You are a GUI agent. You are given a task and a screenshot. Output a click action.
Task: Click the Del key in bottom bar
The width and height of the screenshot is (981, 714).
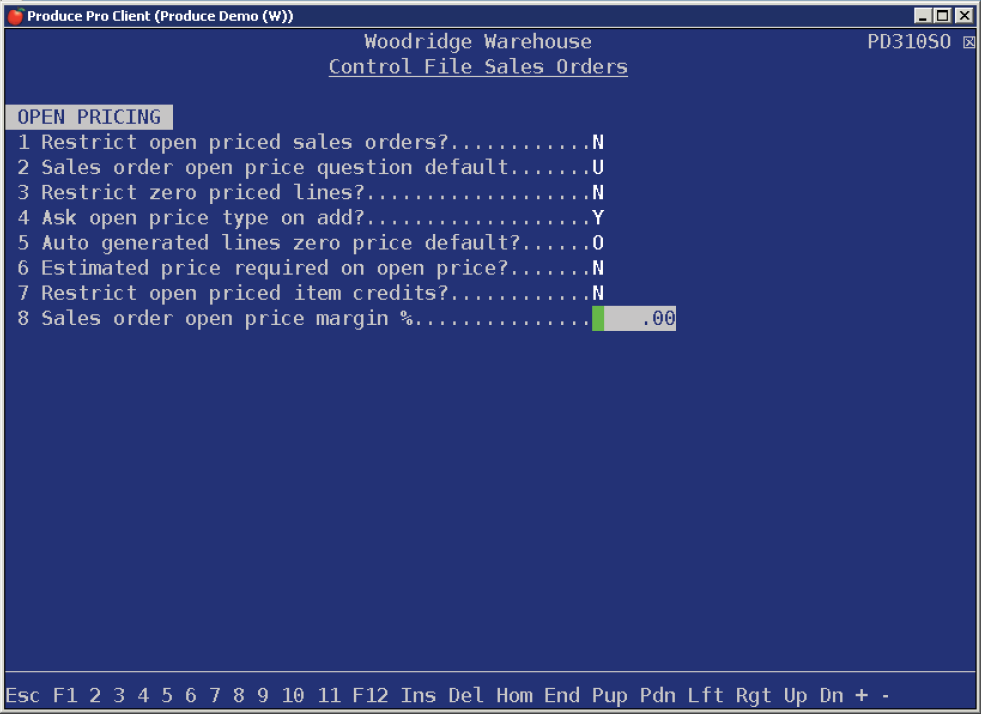466,695
